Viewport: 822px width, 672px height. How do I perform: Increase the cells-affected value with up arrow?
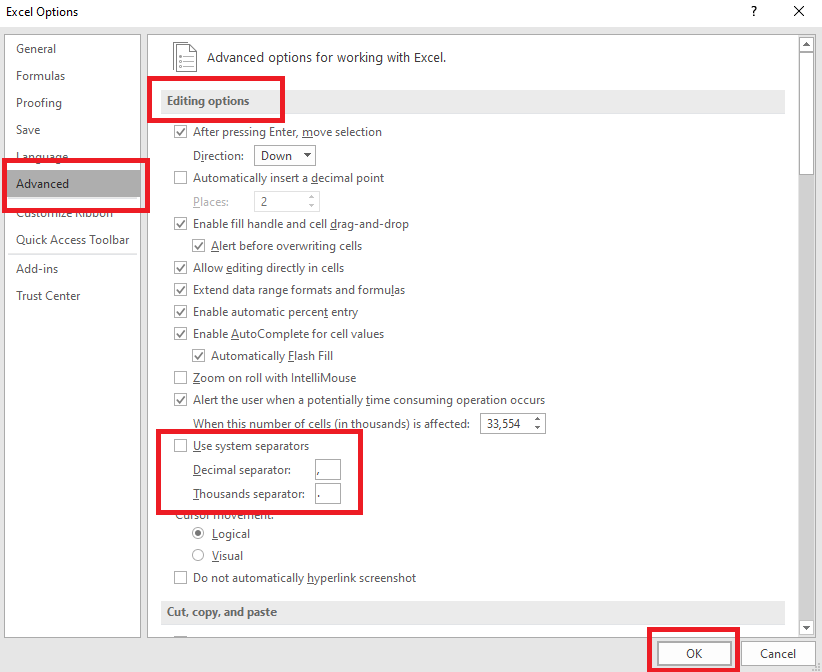click(538, 419)
